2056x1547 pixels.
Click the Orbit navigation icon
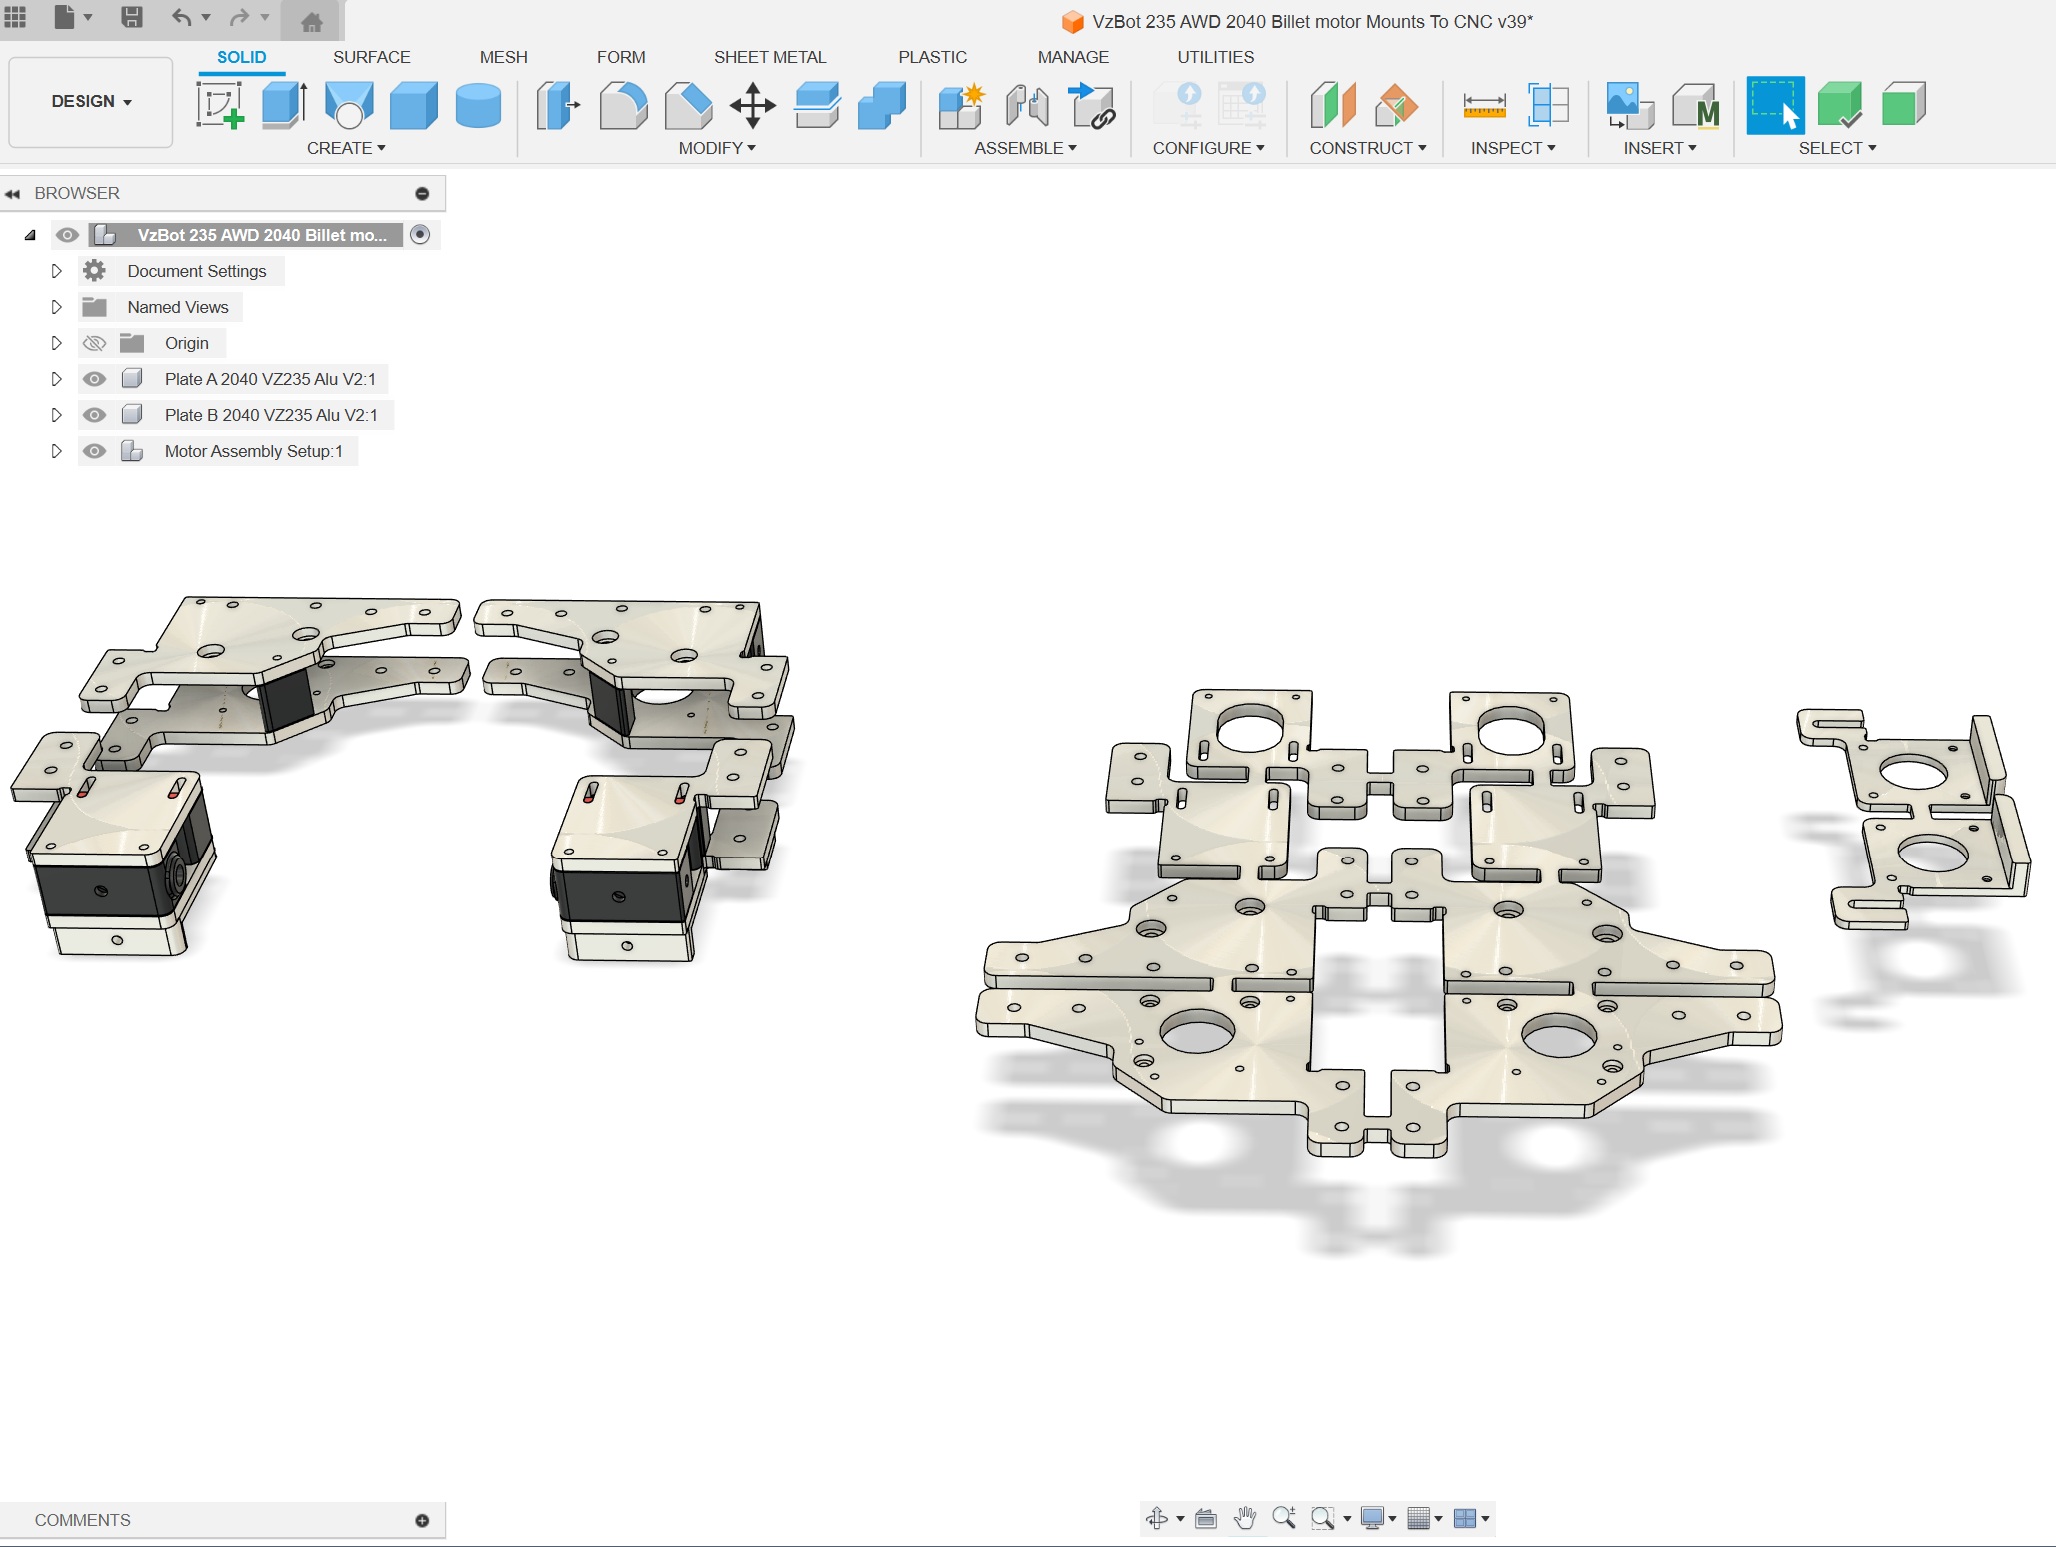click(1157, 1518)
